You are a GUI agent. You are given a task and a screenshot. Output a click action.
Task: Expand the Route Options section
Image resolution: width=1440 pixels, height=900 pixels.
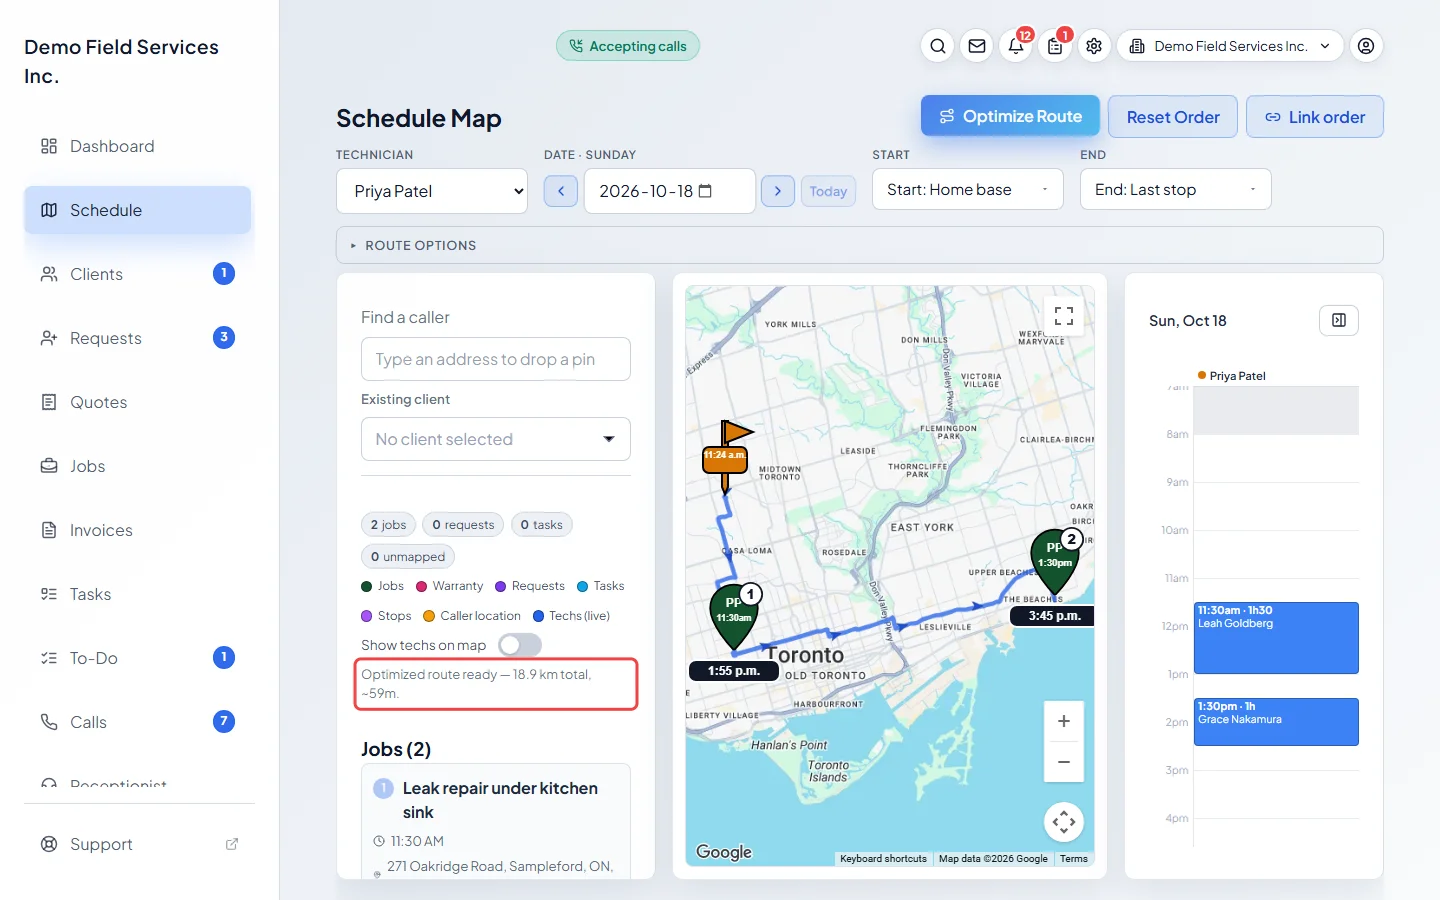(x=860, y=245)
